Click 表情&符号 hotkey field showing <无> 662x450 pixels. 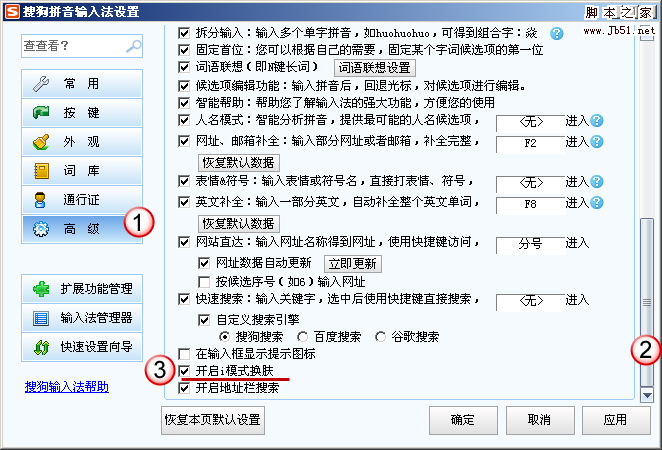531,183
